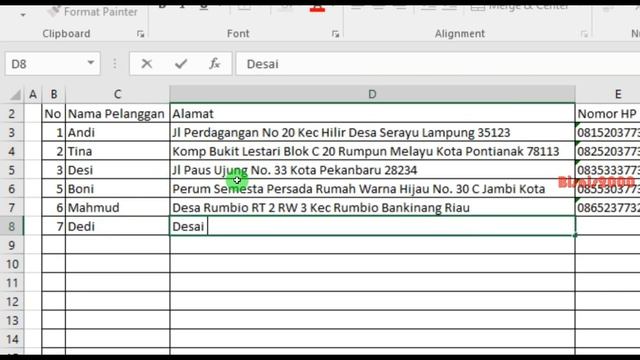Viewport: 640px width, 360px height.
Task: Select phone number cell in Tina's row
Action: click(x=608, y=151)
